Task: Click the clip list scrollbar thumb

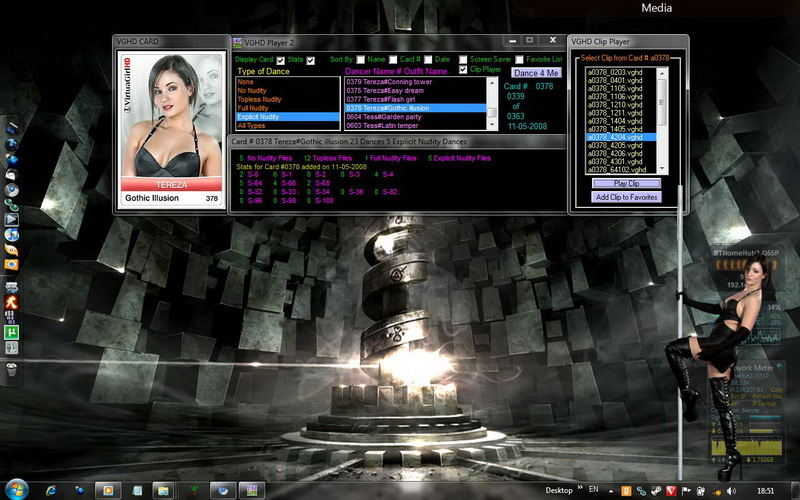Action: tap(662, 102)
